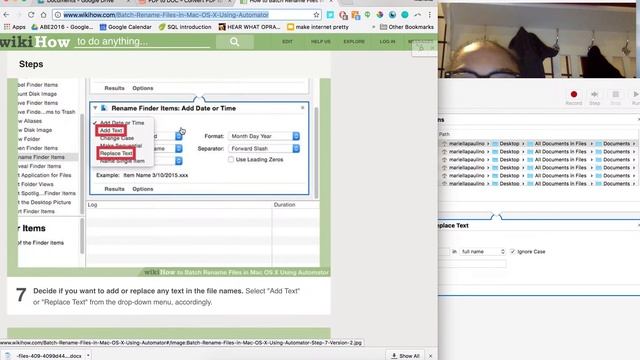Open EXPLORE in wikiHow header
The width and height of the screenshot is (640, 360).
click(x=354, y=42)
